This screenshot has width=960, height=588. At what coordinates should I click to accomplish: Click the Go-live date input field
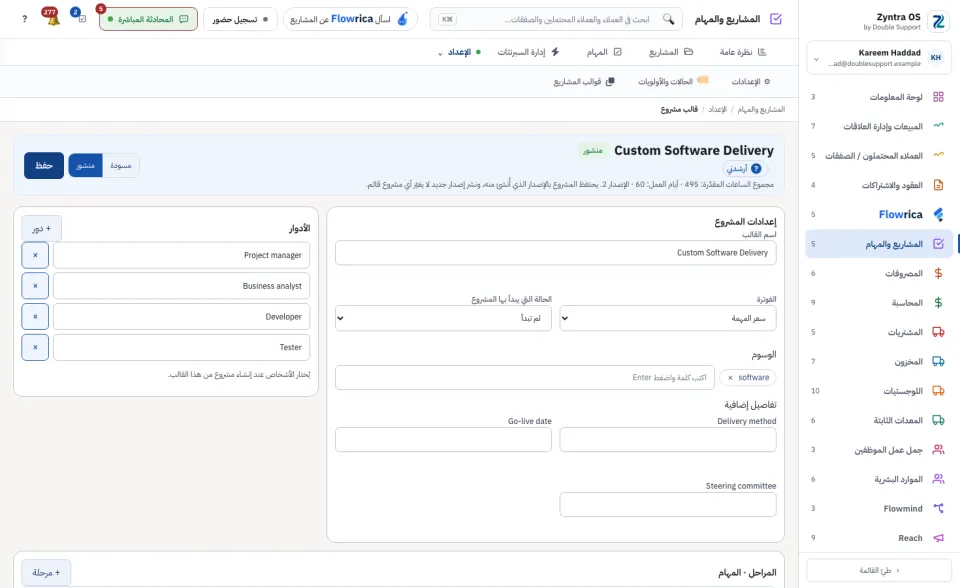[443, 440]
